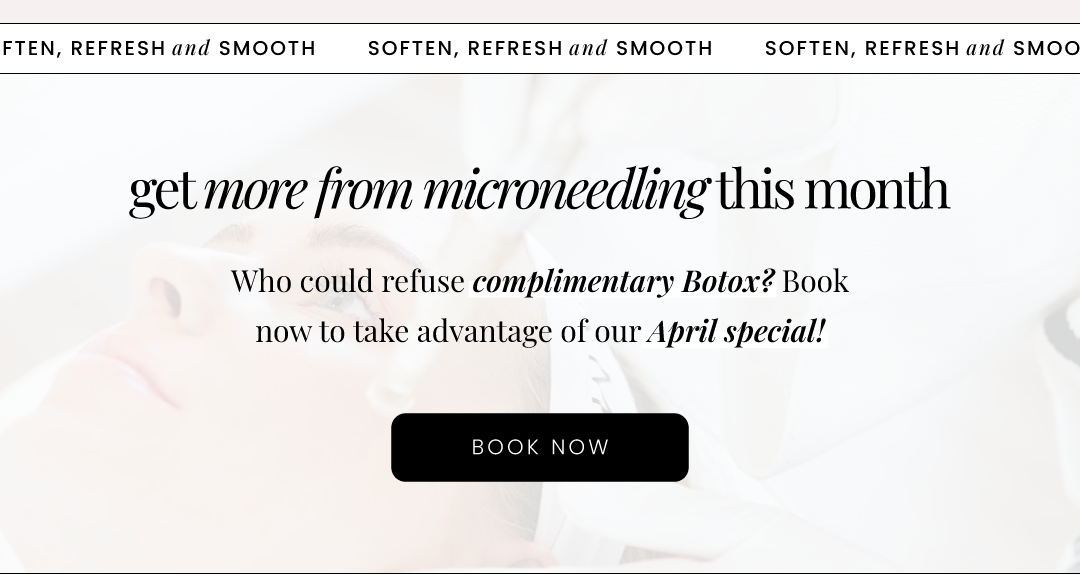Click the highlighted 'complimentary Botox?' text

[x=623, y=281]
